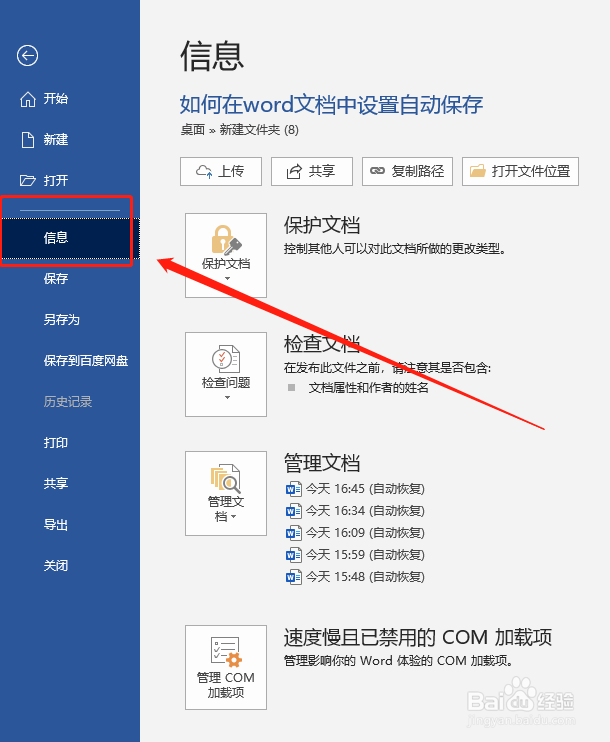Screen dimensions: 610x742
Task: Click the magnifier over documents icon
Action: coord(226,478)
